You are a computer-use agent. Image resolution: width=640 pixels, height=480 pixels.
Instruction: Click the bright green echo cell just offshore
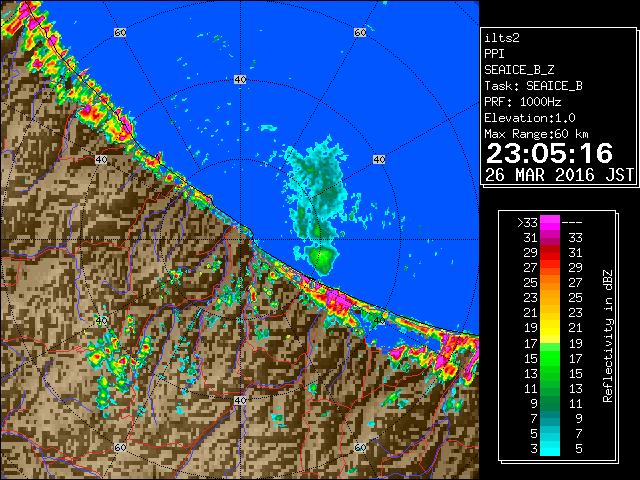point(322,259)
